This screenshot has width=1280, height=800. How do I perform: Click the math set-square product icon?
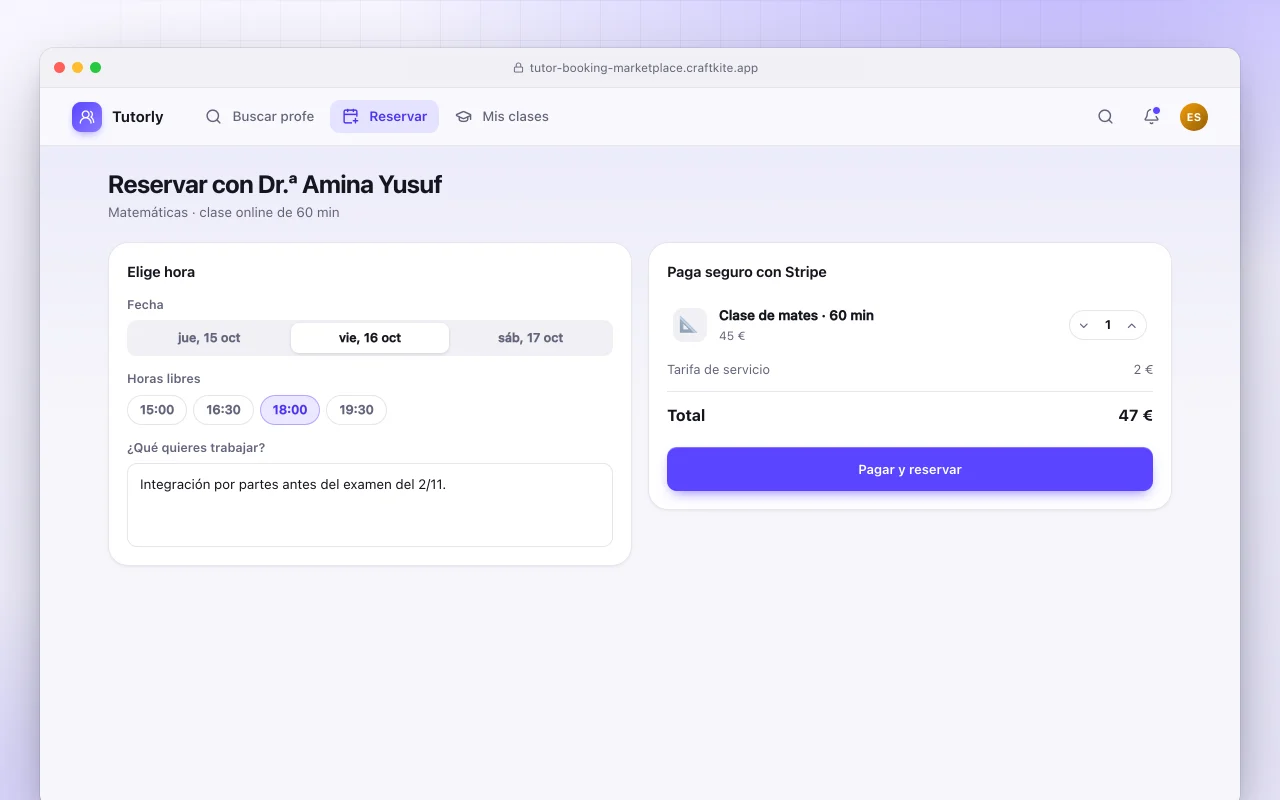pyautogui.click(x=690, y=325)
